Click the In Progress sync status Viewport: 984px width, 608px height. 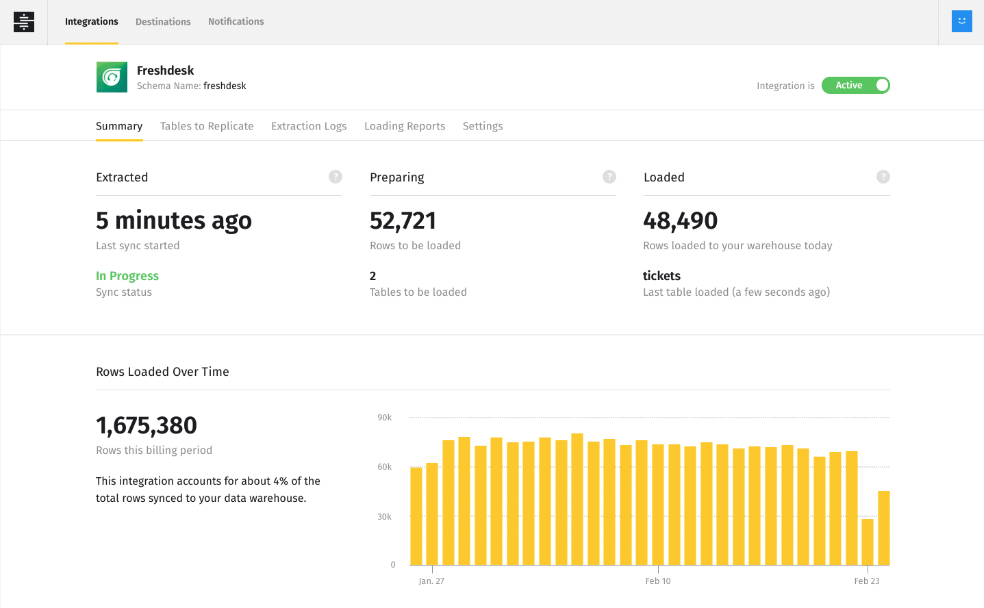127,275
